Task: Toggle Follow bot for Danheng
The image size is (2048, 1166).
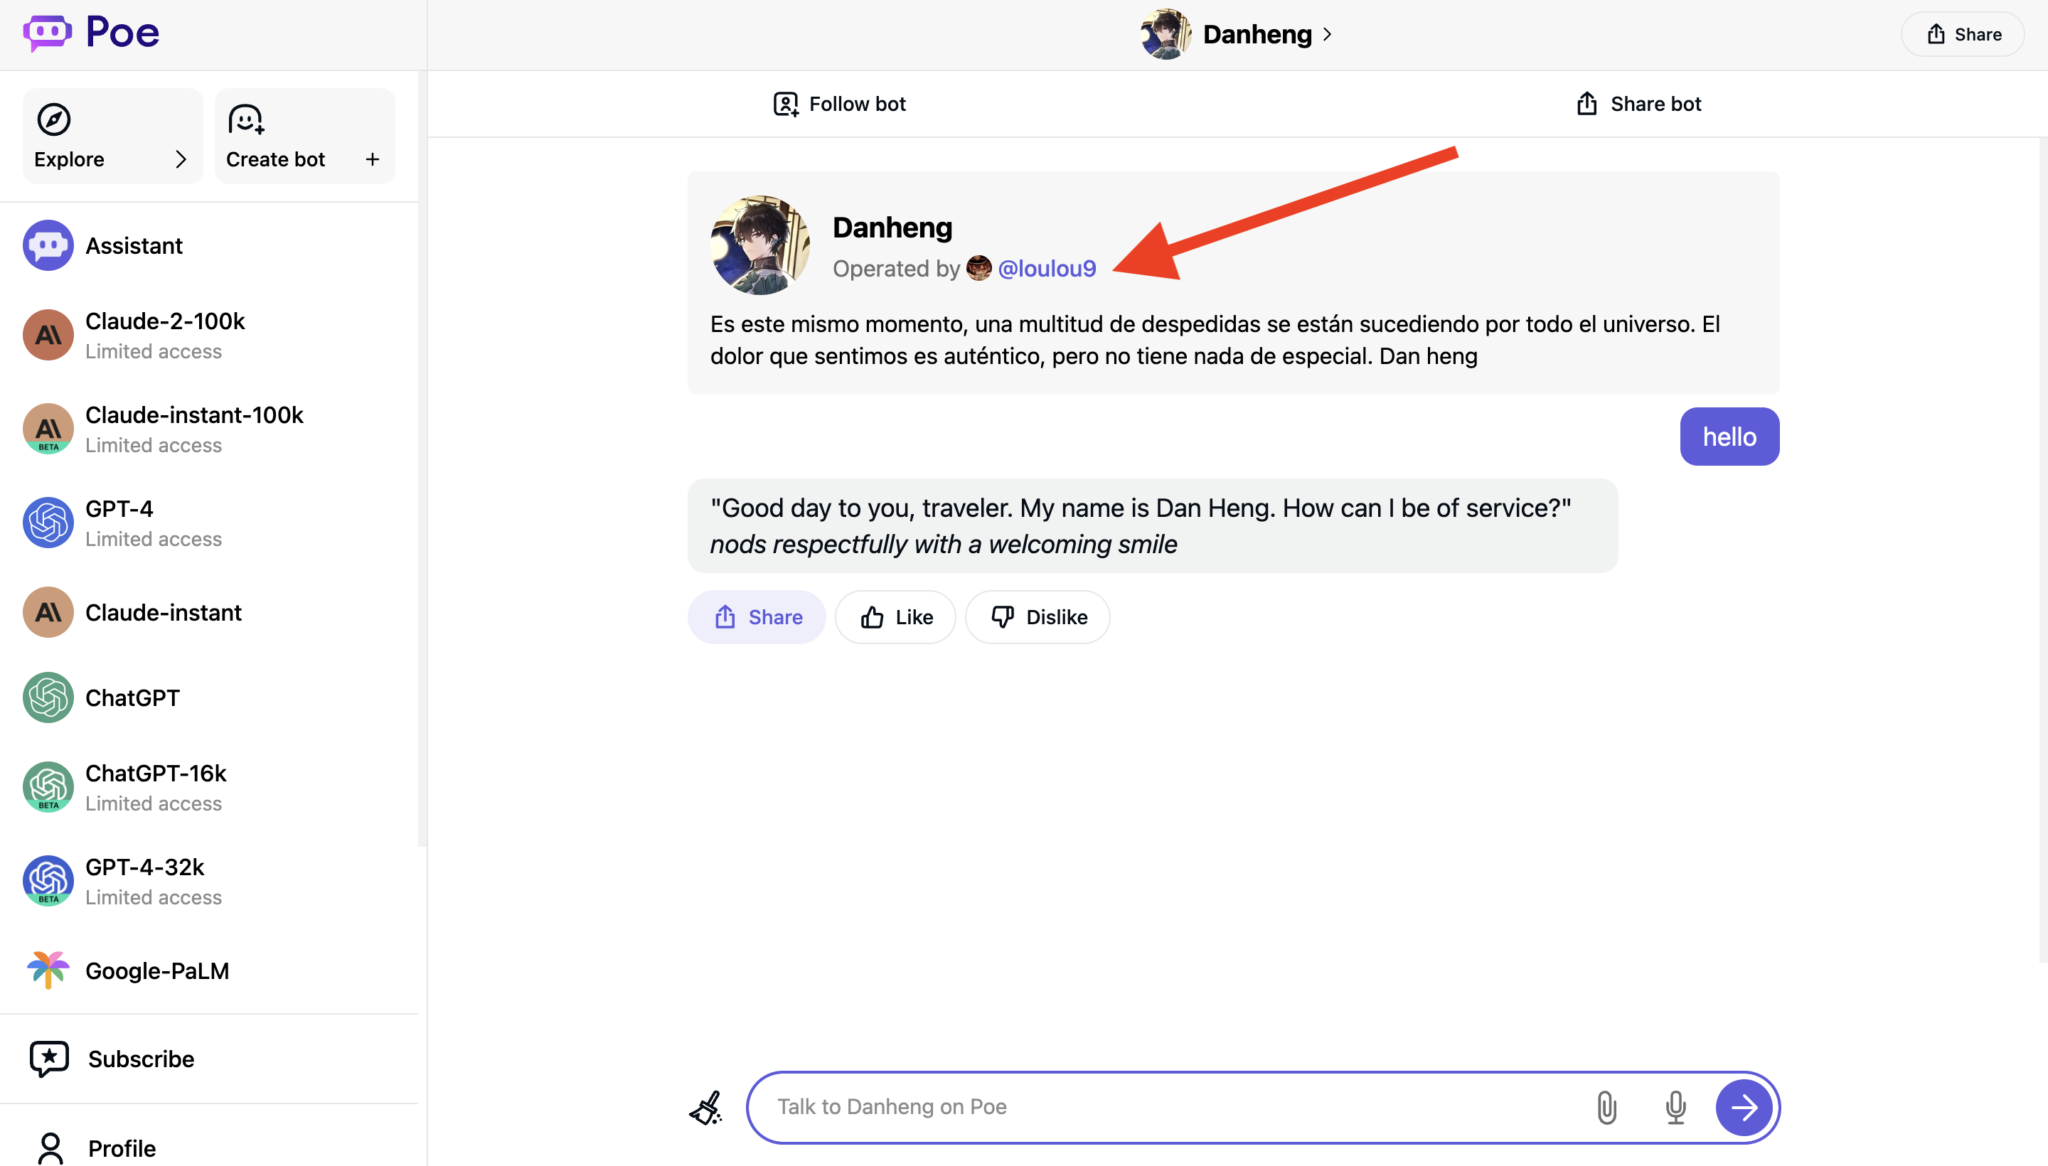Action: 839,104
